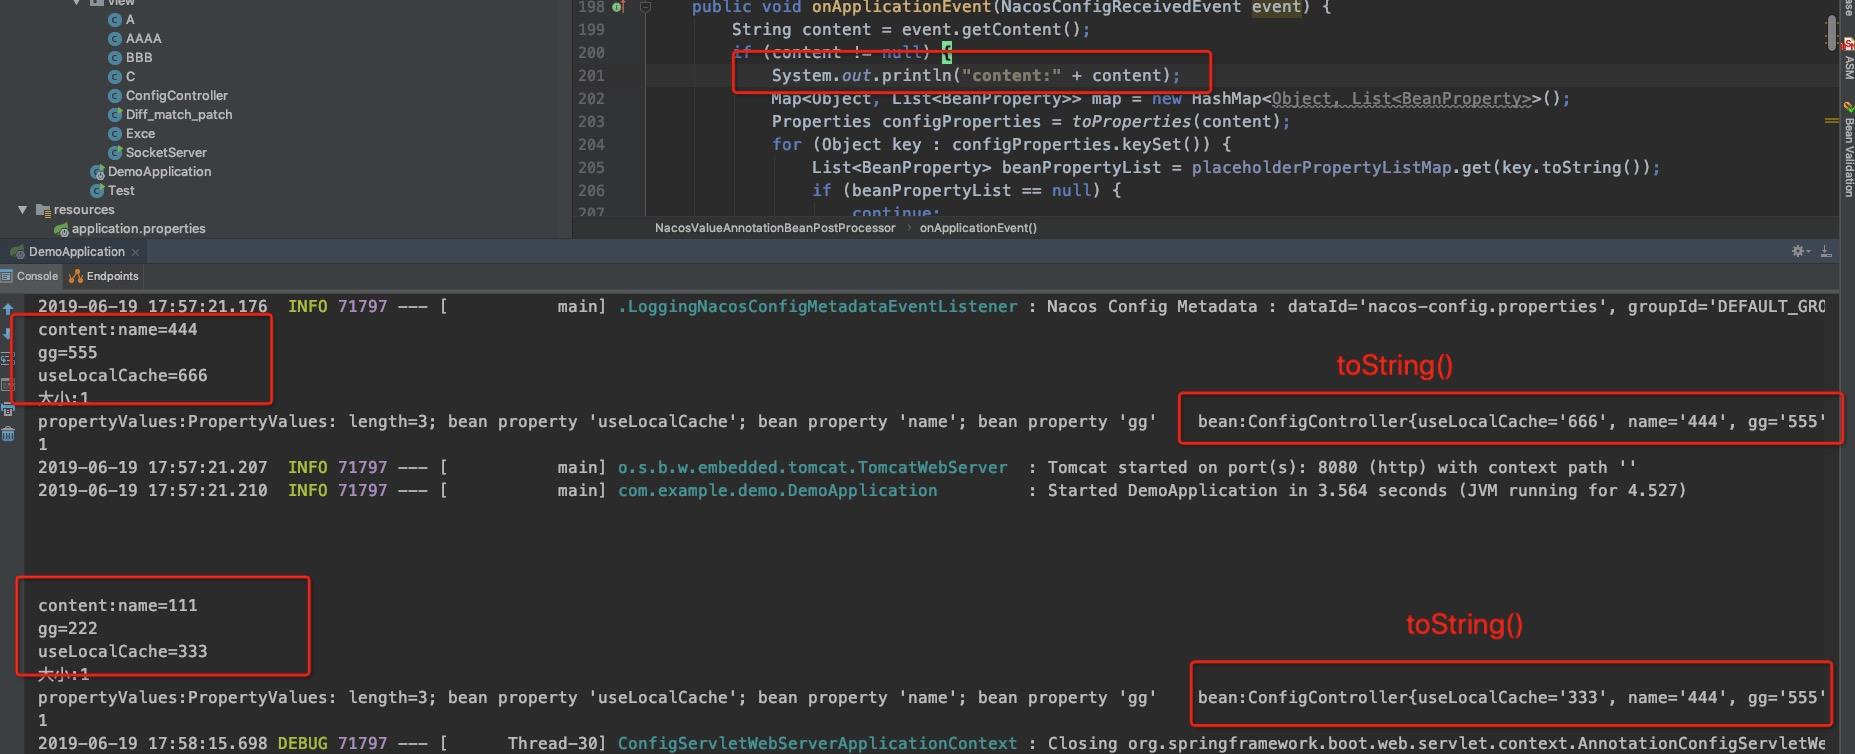
Task: Click the yellow warning stripe mark in editor
Action: point(1831,121)
